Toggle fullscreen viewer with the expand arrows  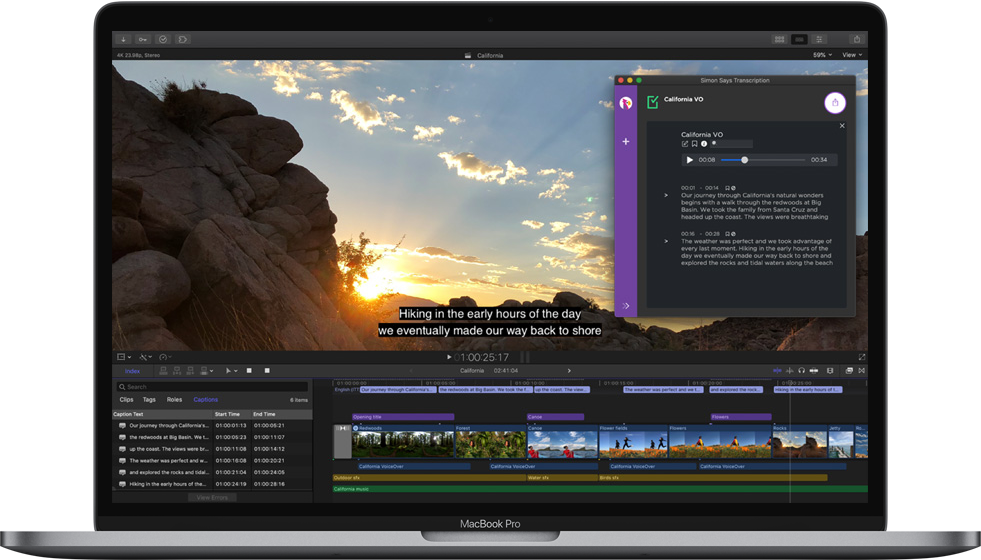pyautogui.click(x=861, y=357)
